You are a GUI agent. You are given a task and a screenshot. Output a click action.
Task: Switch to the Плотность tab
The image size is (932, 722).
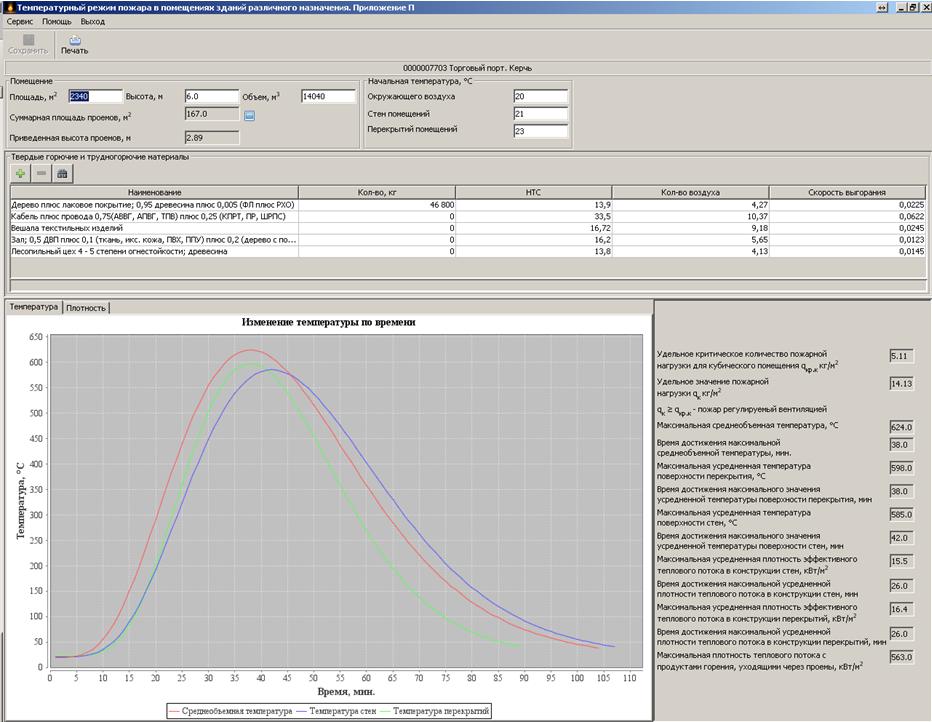(86, 308)
